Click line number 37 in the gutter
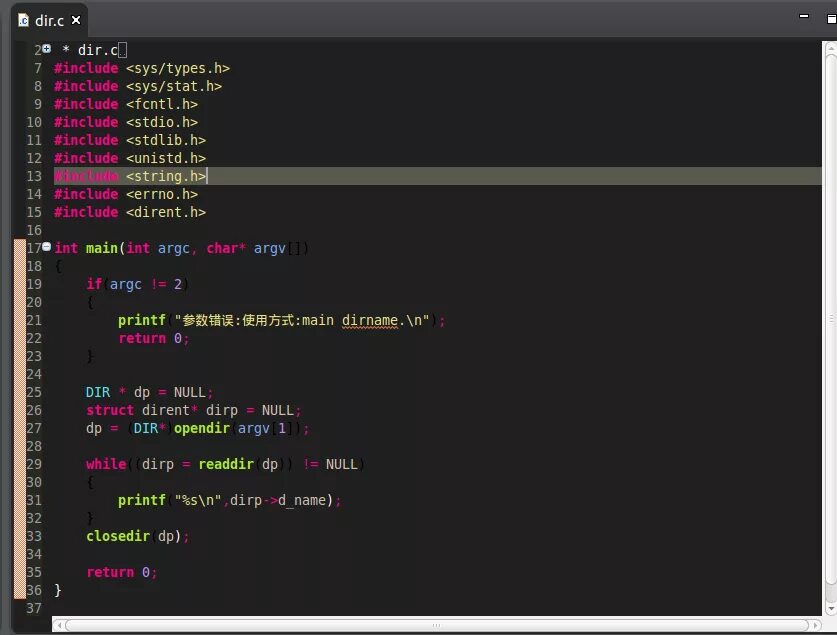Screen dimensions: 837x635 34,608
